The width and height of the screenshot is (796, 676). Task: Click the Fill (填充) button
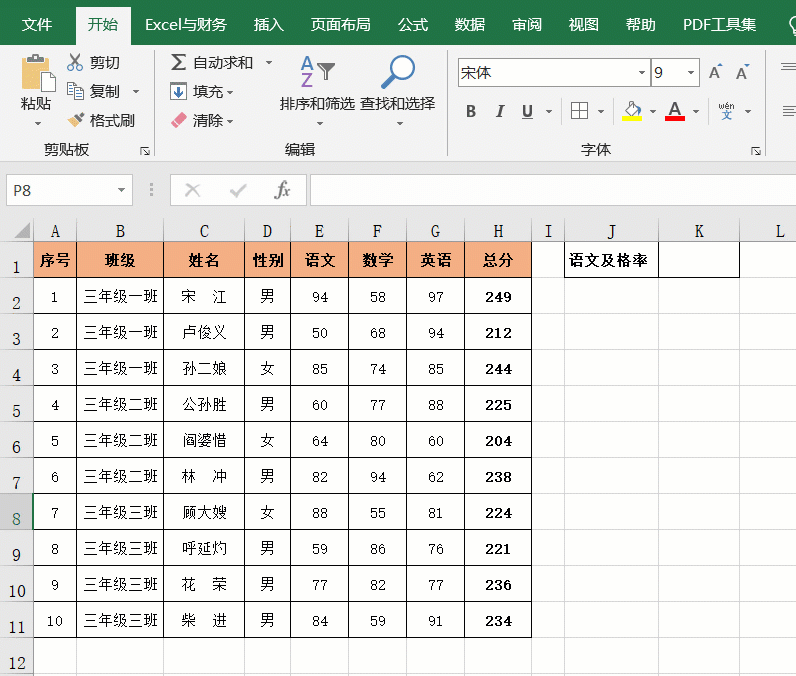point(202,91)
